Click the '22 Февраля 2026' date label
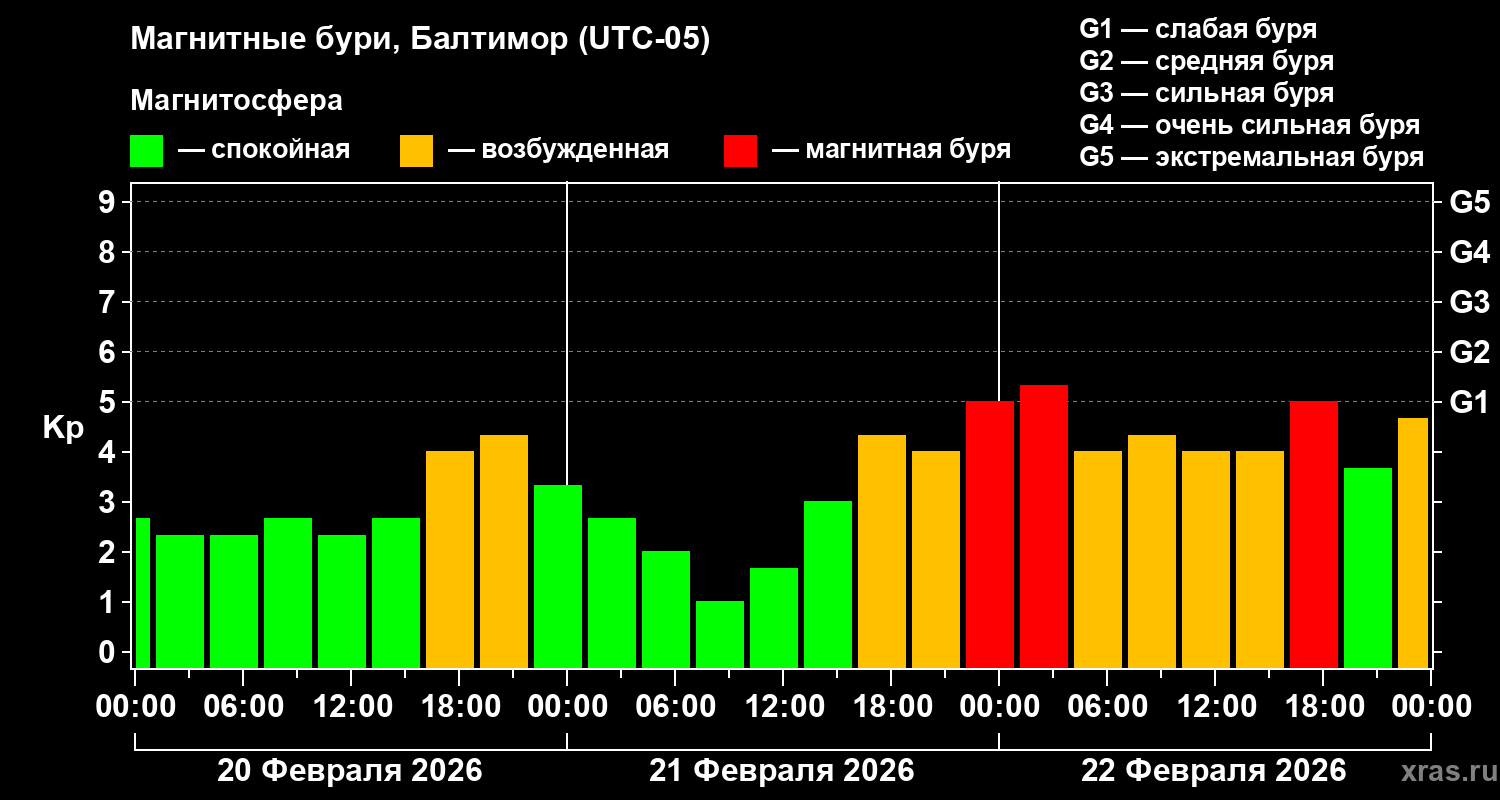 (1214, 771)
